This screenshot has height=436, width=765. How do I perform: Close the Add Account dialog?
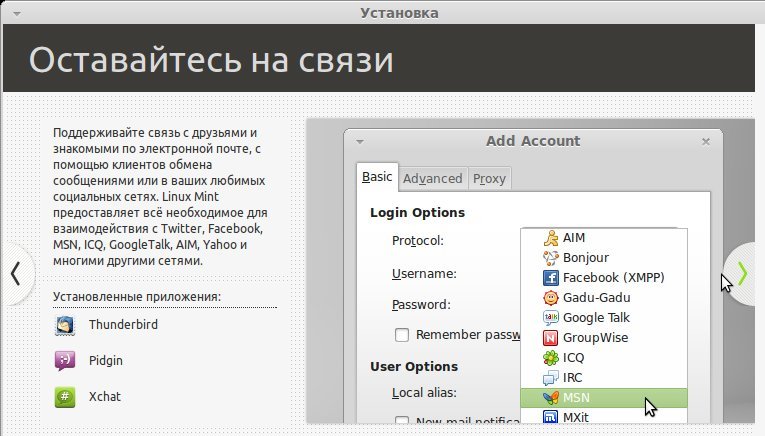705,141
